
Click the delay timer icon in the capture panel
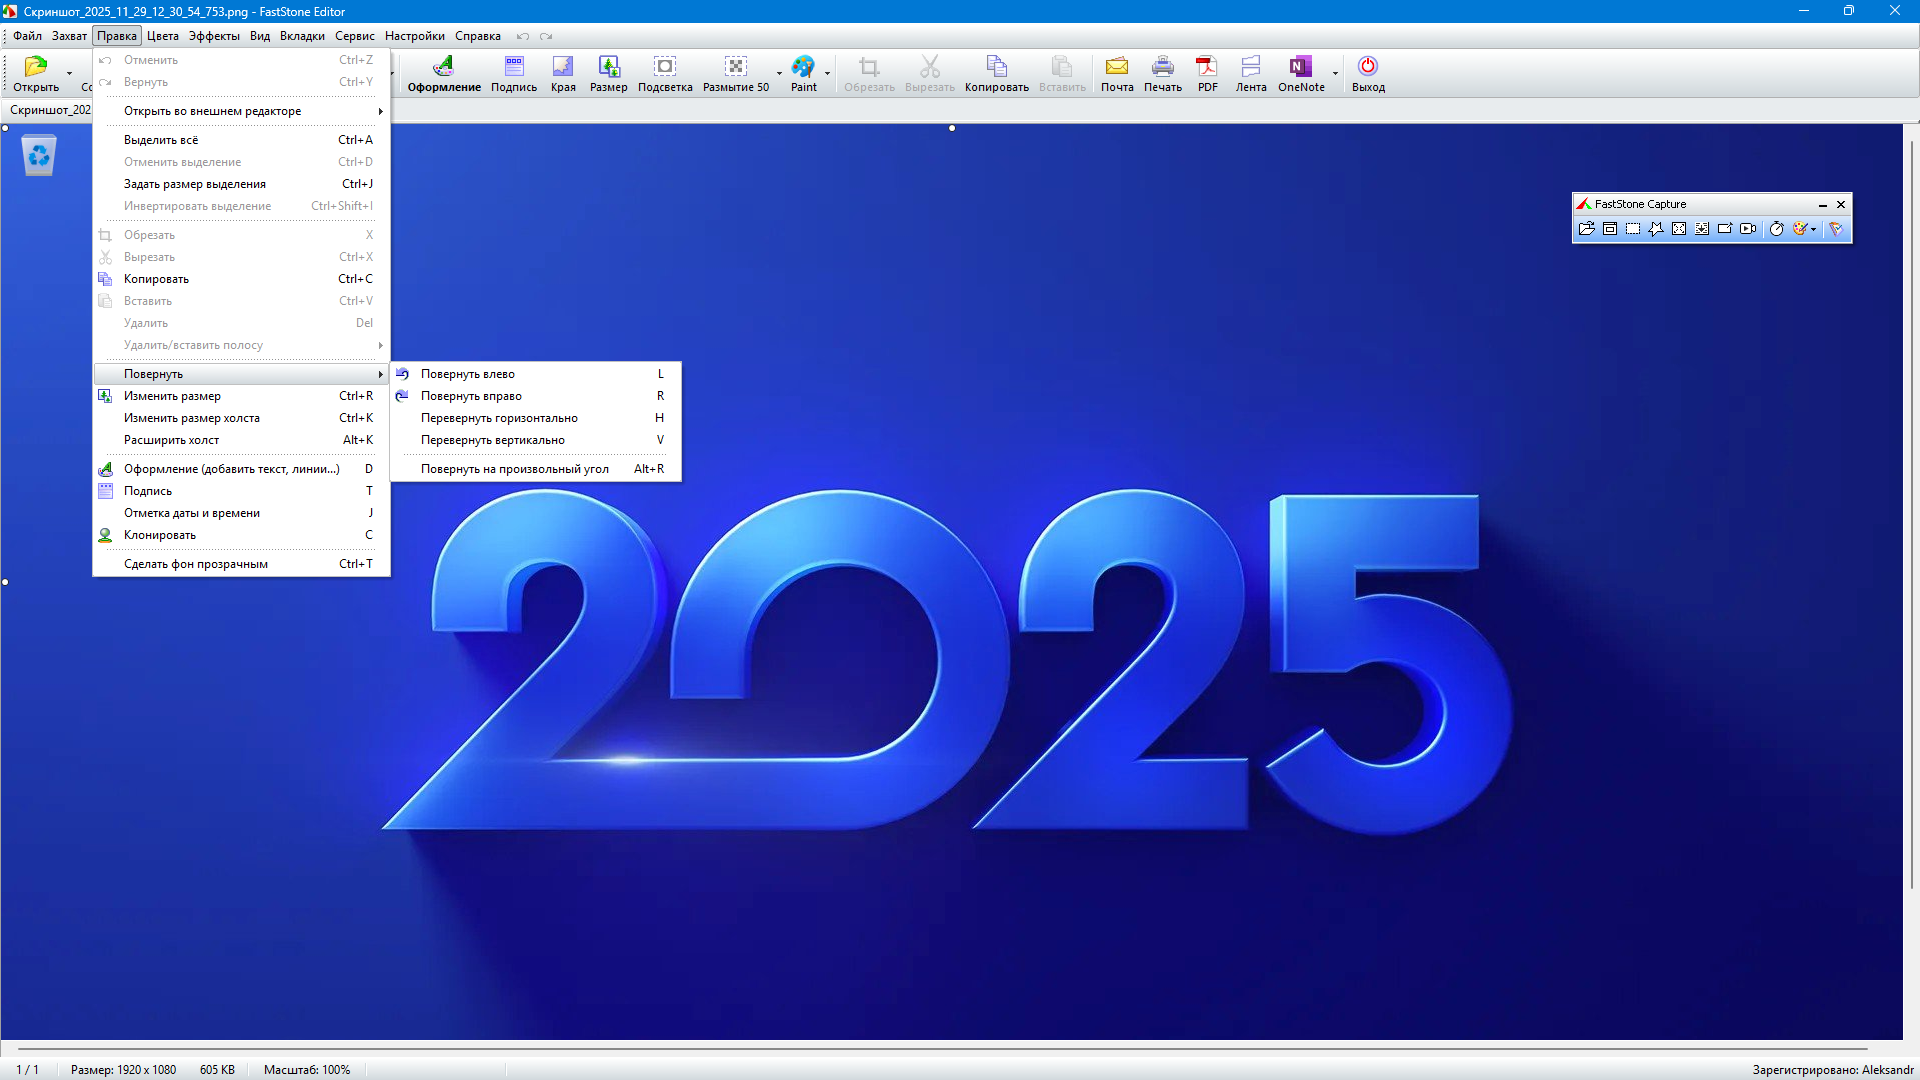(x=1776, y=229)
